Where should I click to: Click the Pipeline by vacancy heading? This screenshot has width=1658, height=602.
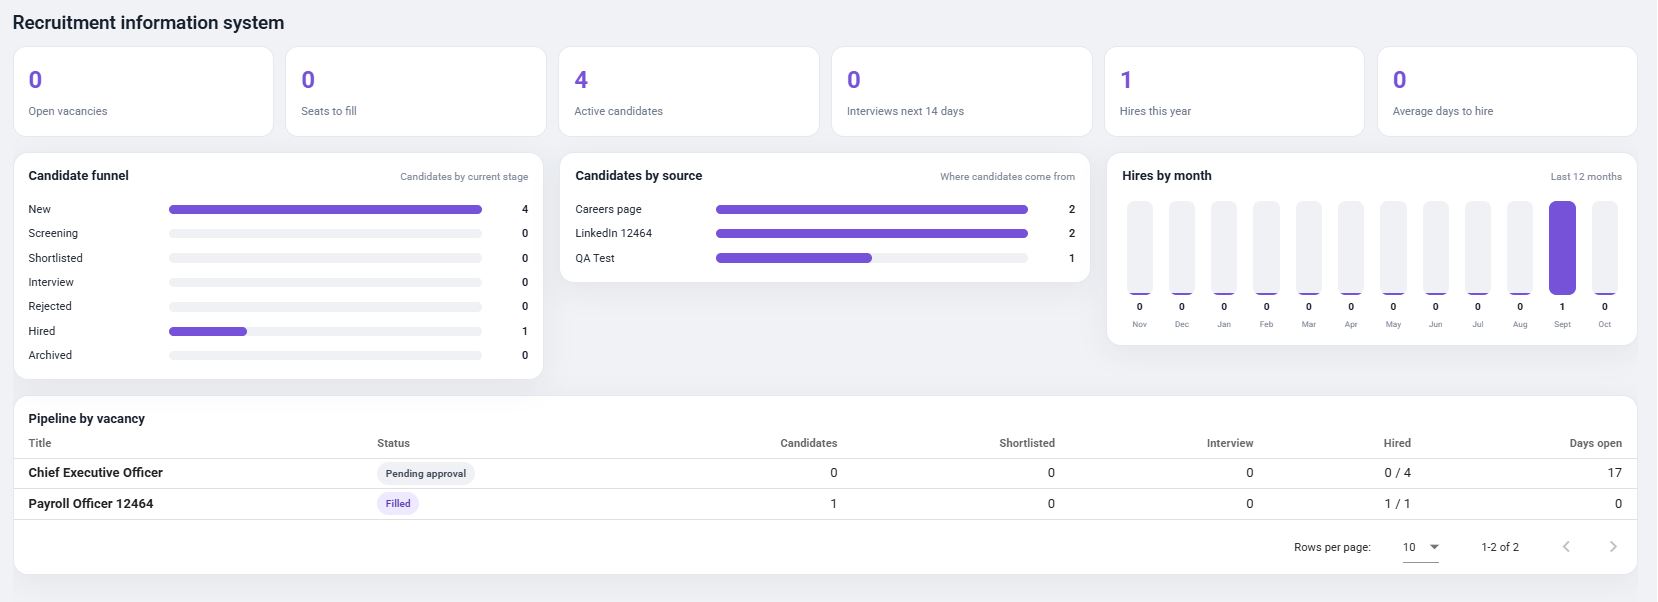[x=87, y=419]
